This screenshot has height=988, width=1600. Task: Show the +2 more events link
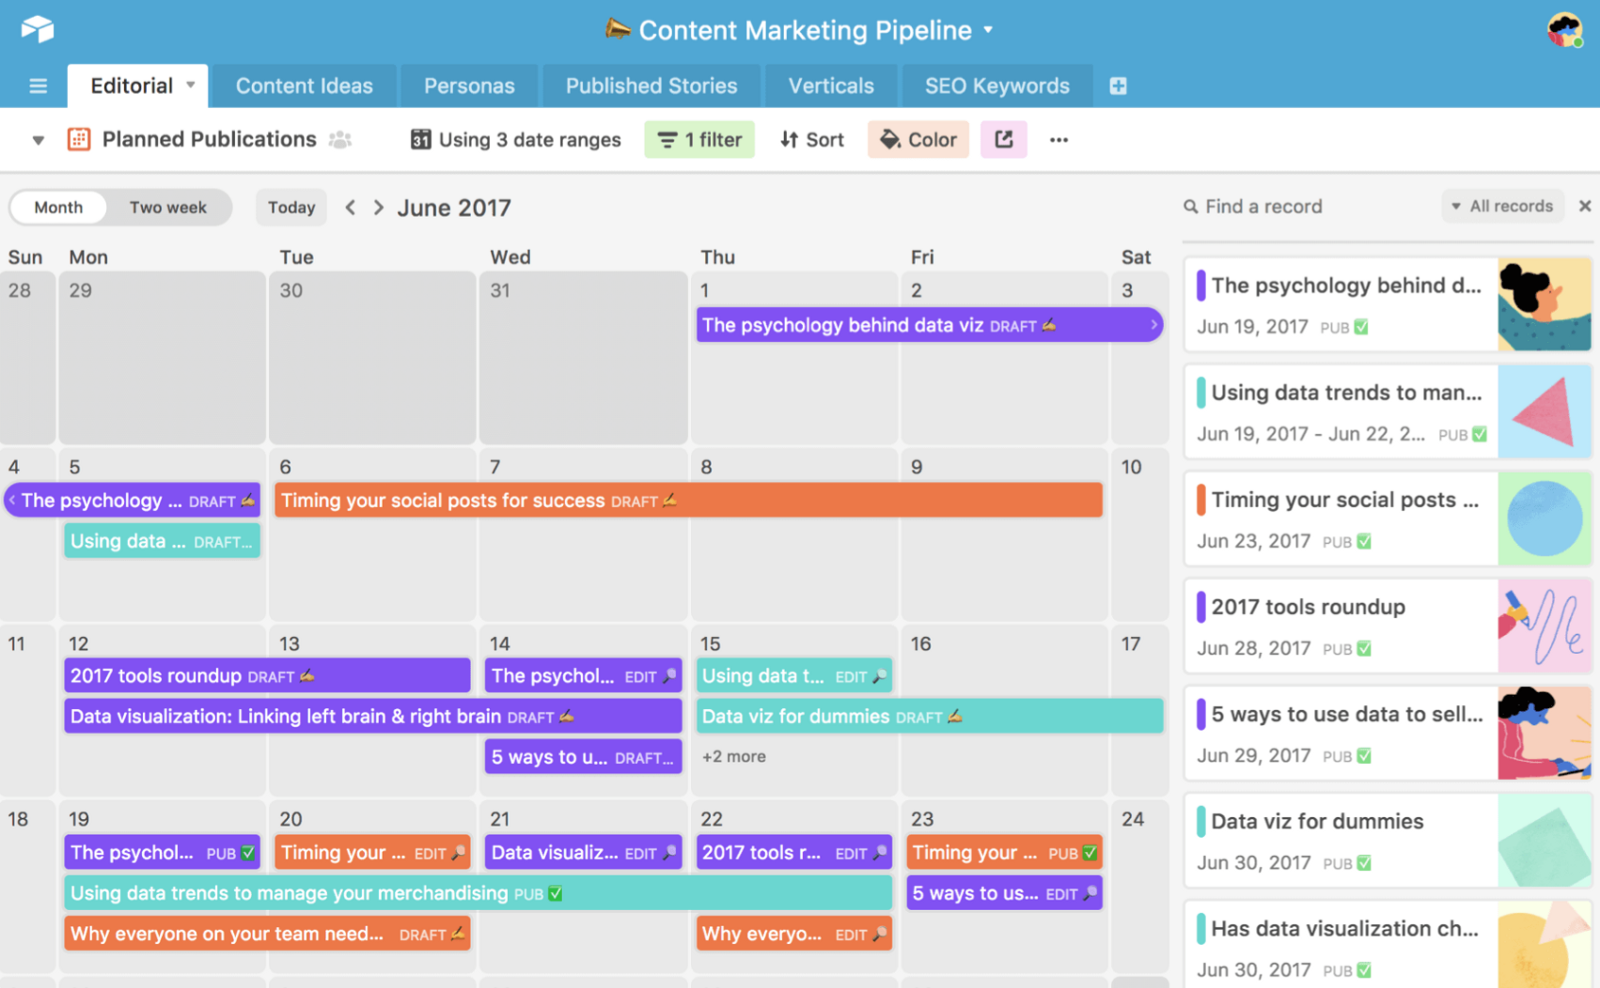[734, 757]
